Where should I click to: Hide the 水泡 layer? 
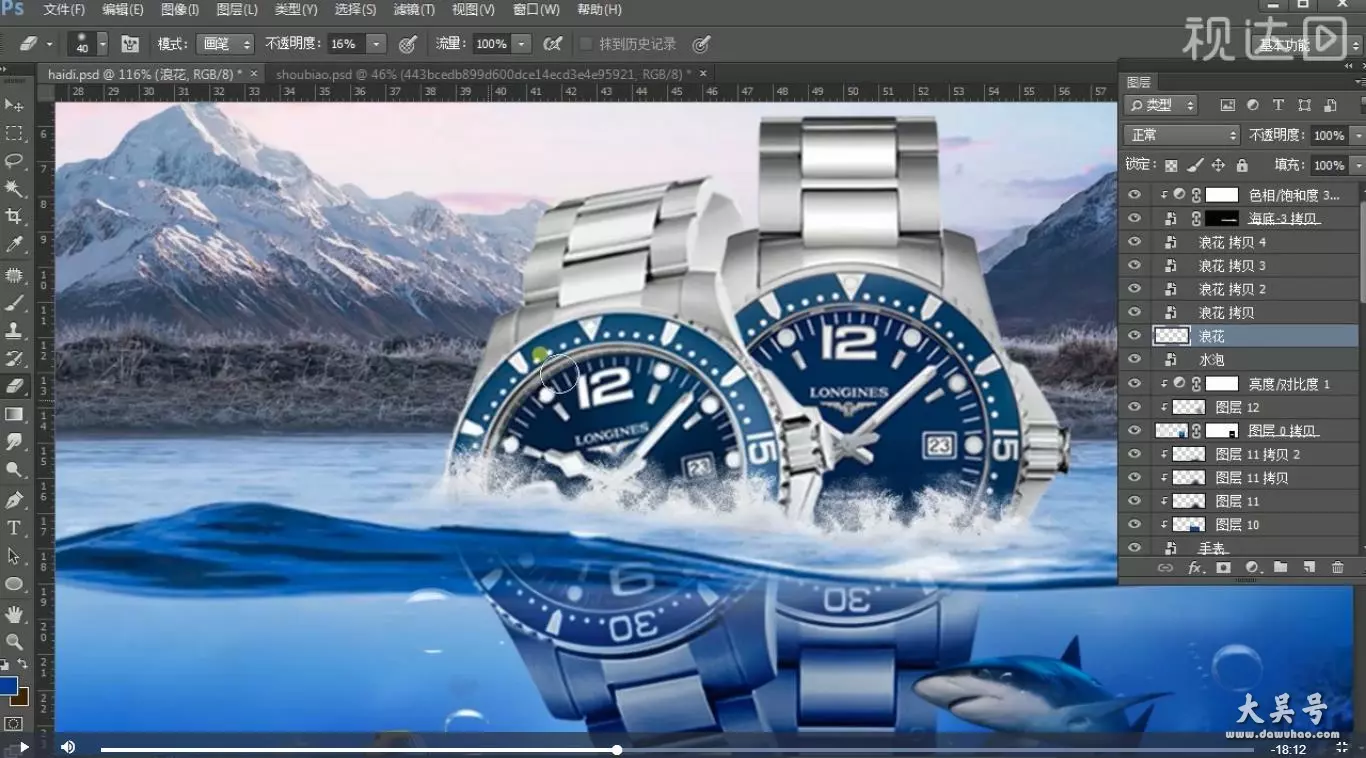tap(1134, 359)
